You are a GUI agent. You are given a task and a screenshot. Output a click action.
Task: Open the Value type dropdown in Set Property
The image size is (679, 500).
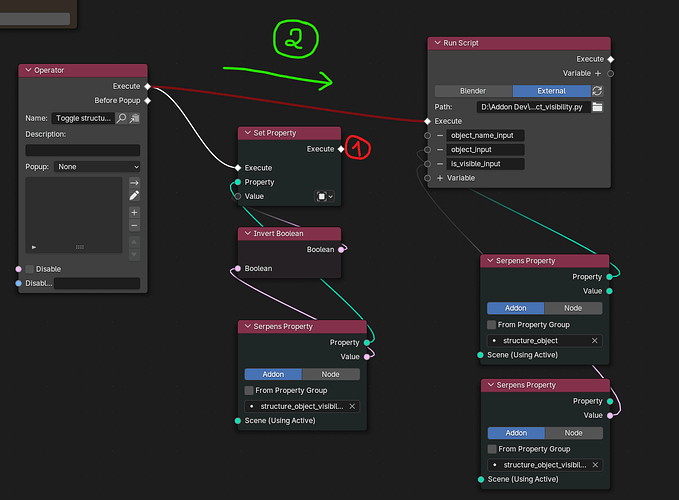tap(324, 197)
